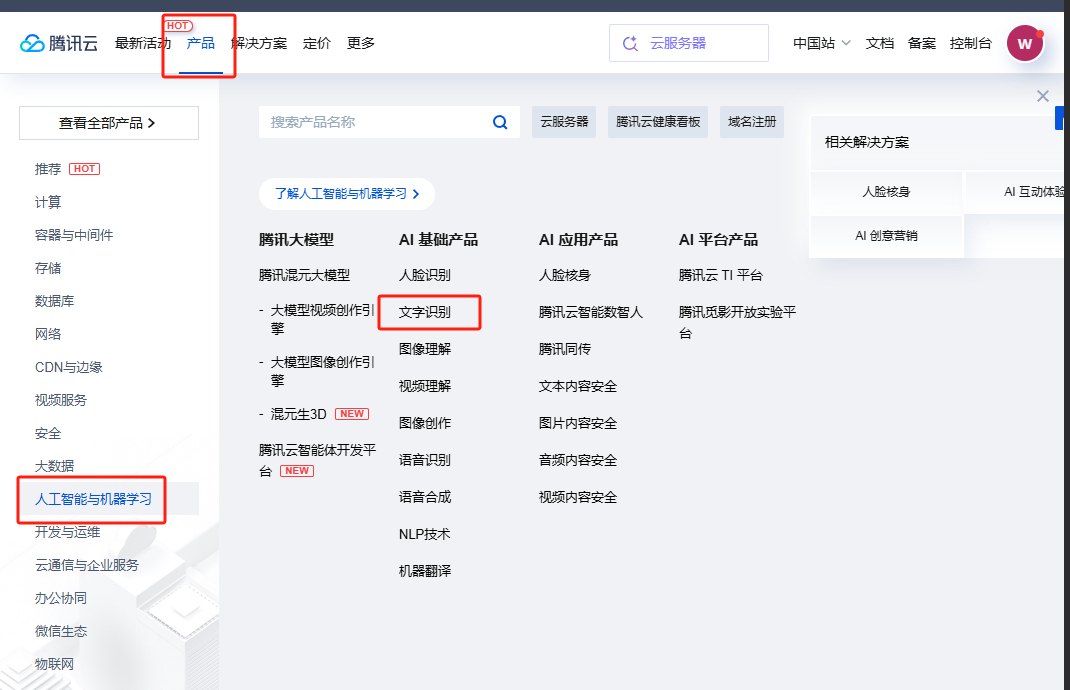Close the product menu panel

(x=1043, y=96)
